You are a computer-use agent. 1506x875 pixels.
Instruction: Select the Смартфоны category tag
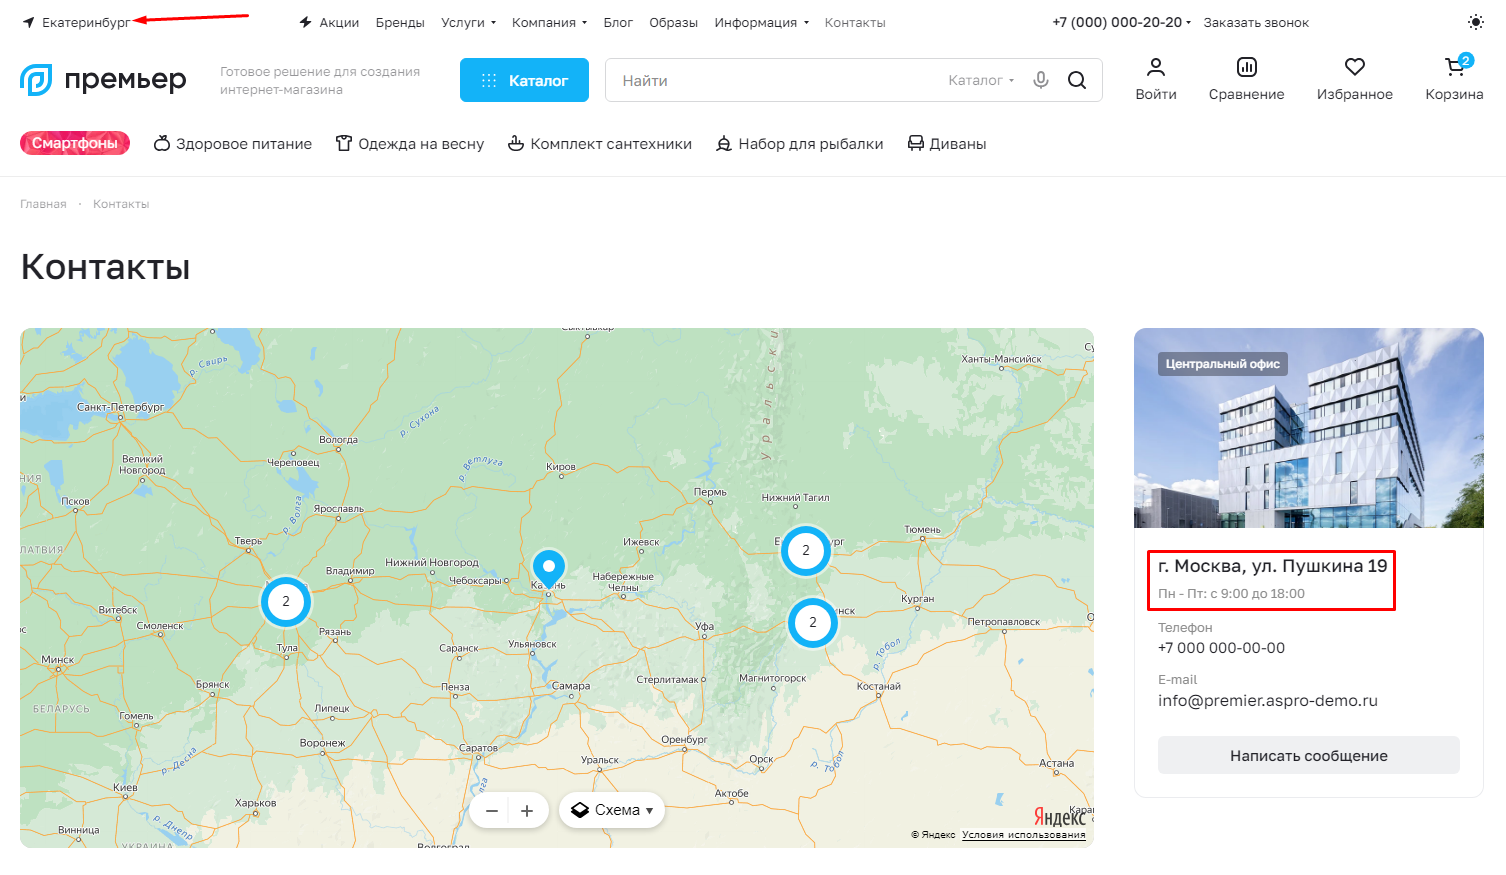pos(75,144)
